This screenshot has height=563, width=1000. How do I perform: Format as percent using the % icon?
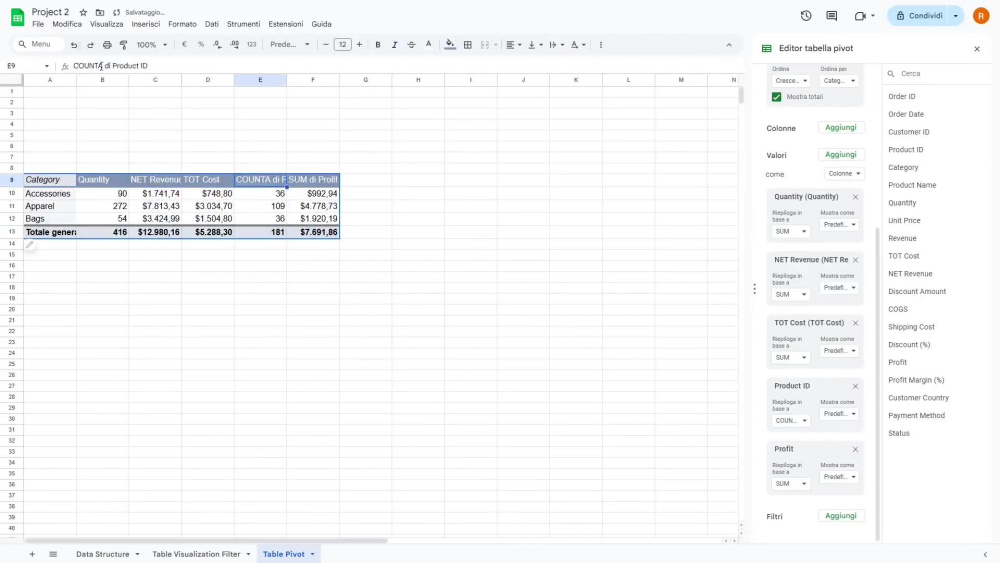(201, 45)
